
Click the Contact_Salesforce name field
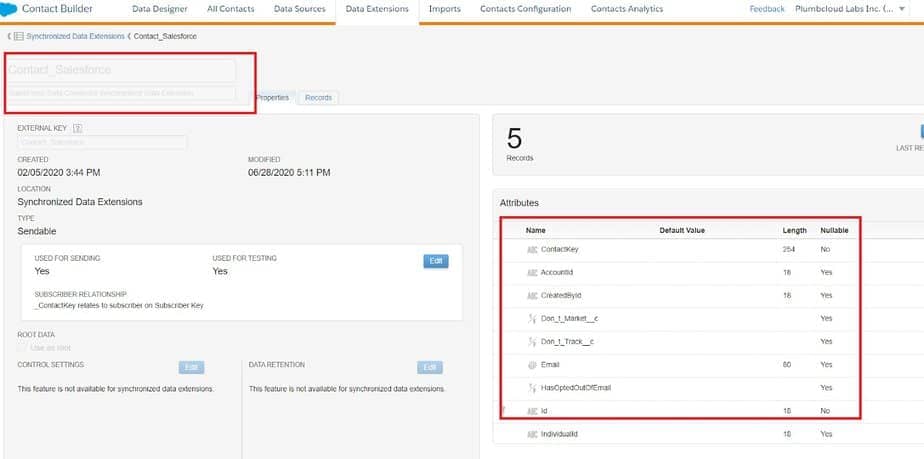tap(121, 70)
